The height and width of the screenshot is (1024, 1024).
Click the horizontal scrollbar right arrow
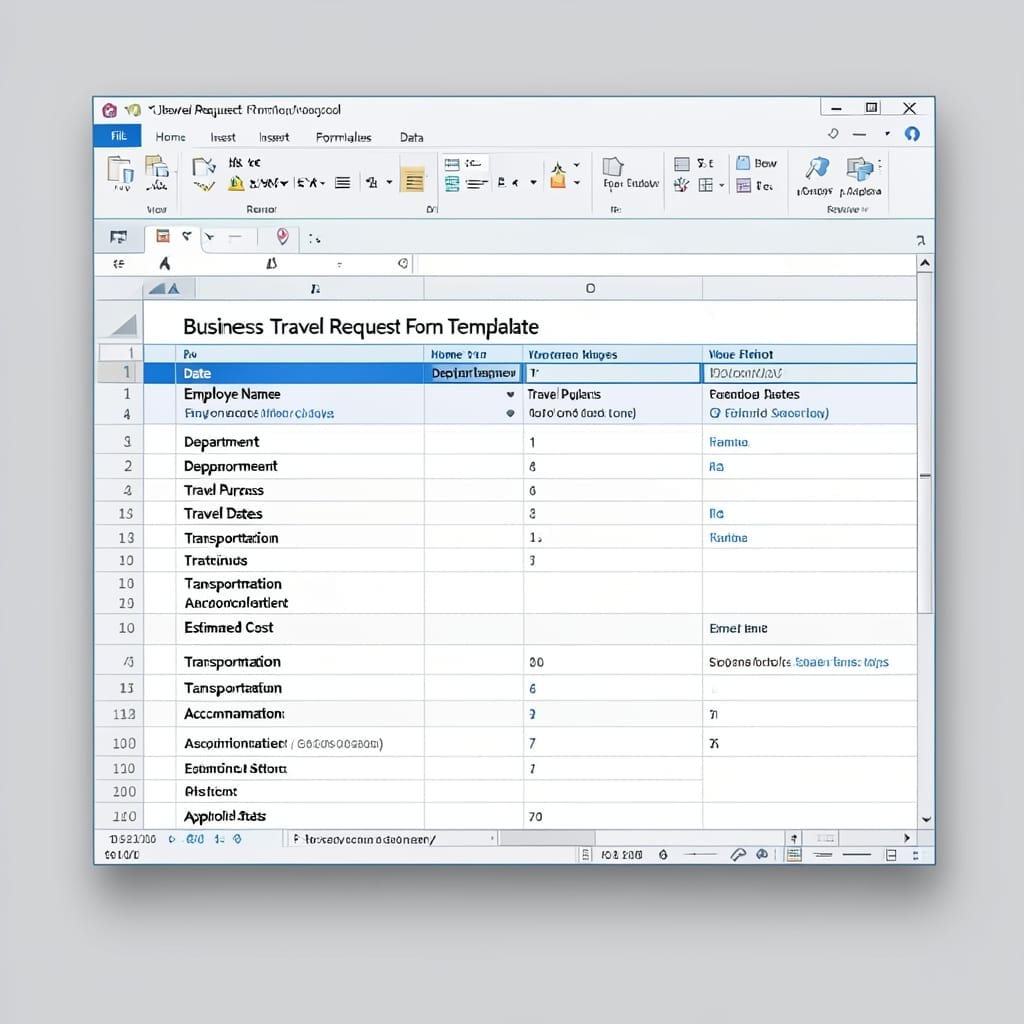906,838
